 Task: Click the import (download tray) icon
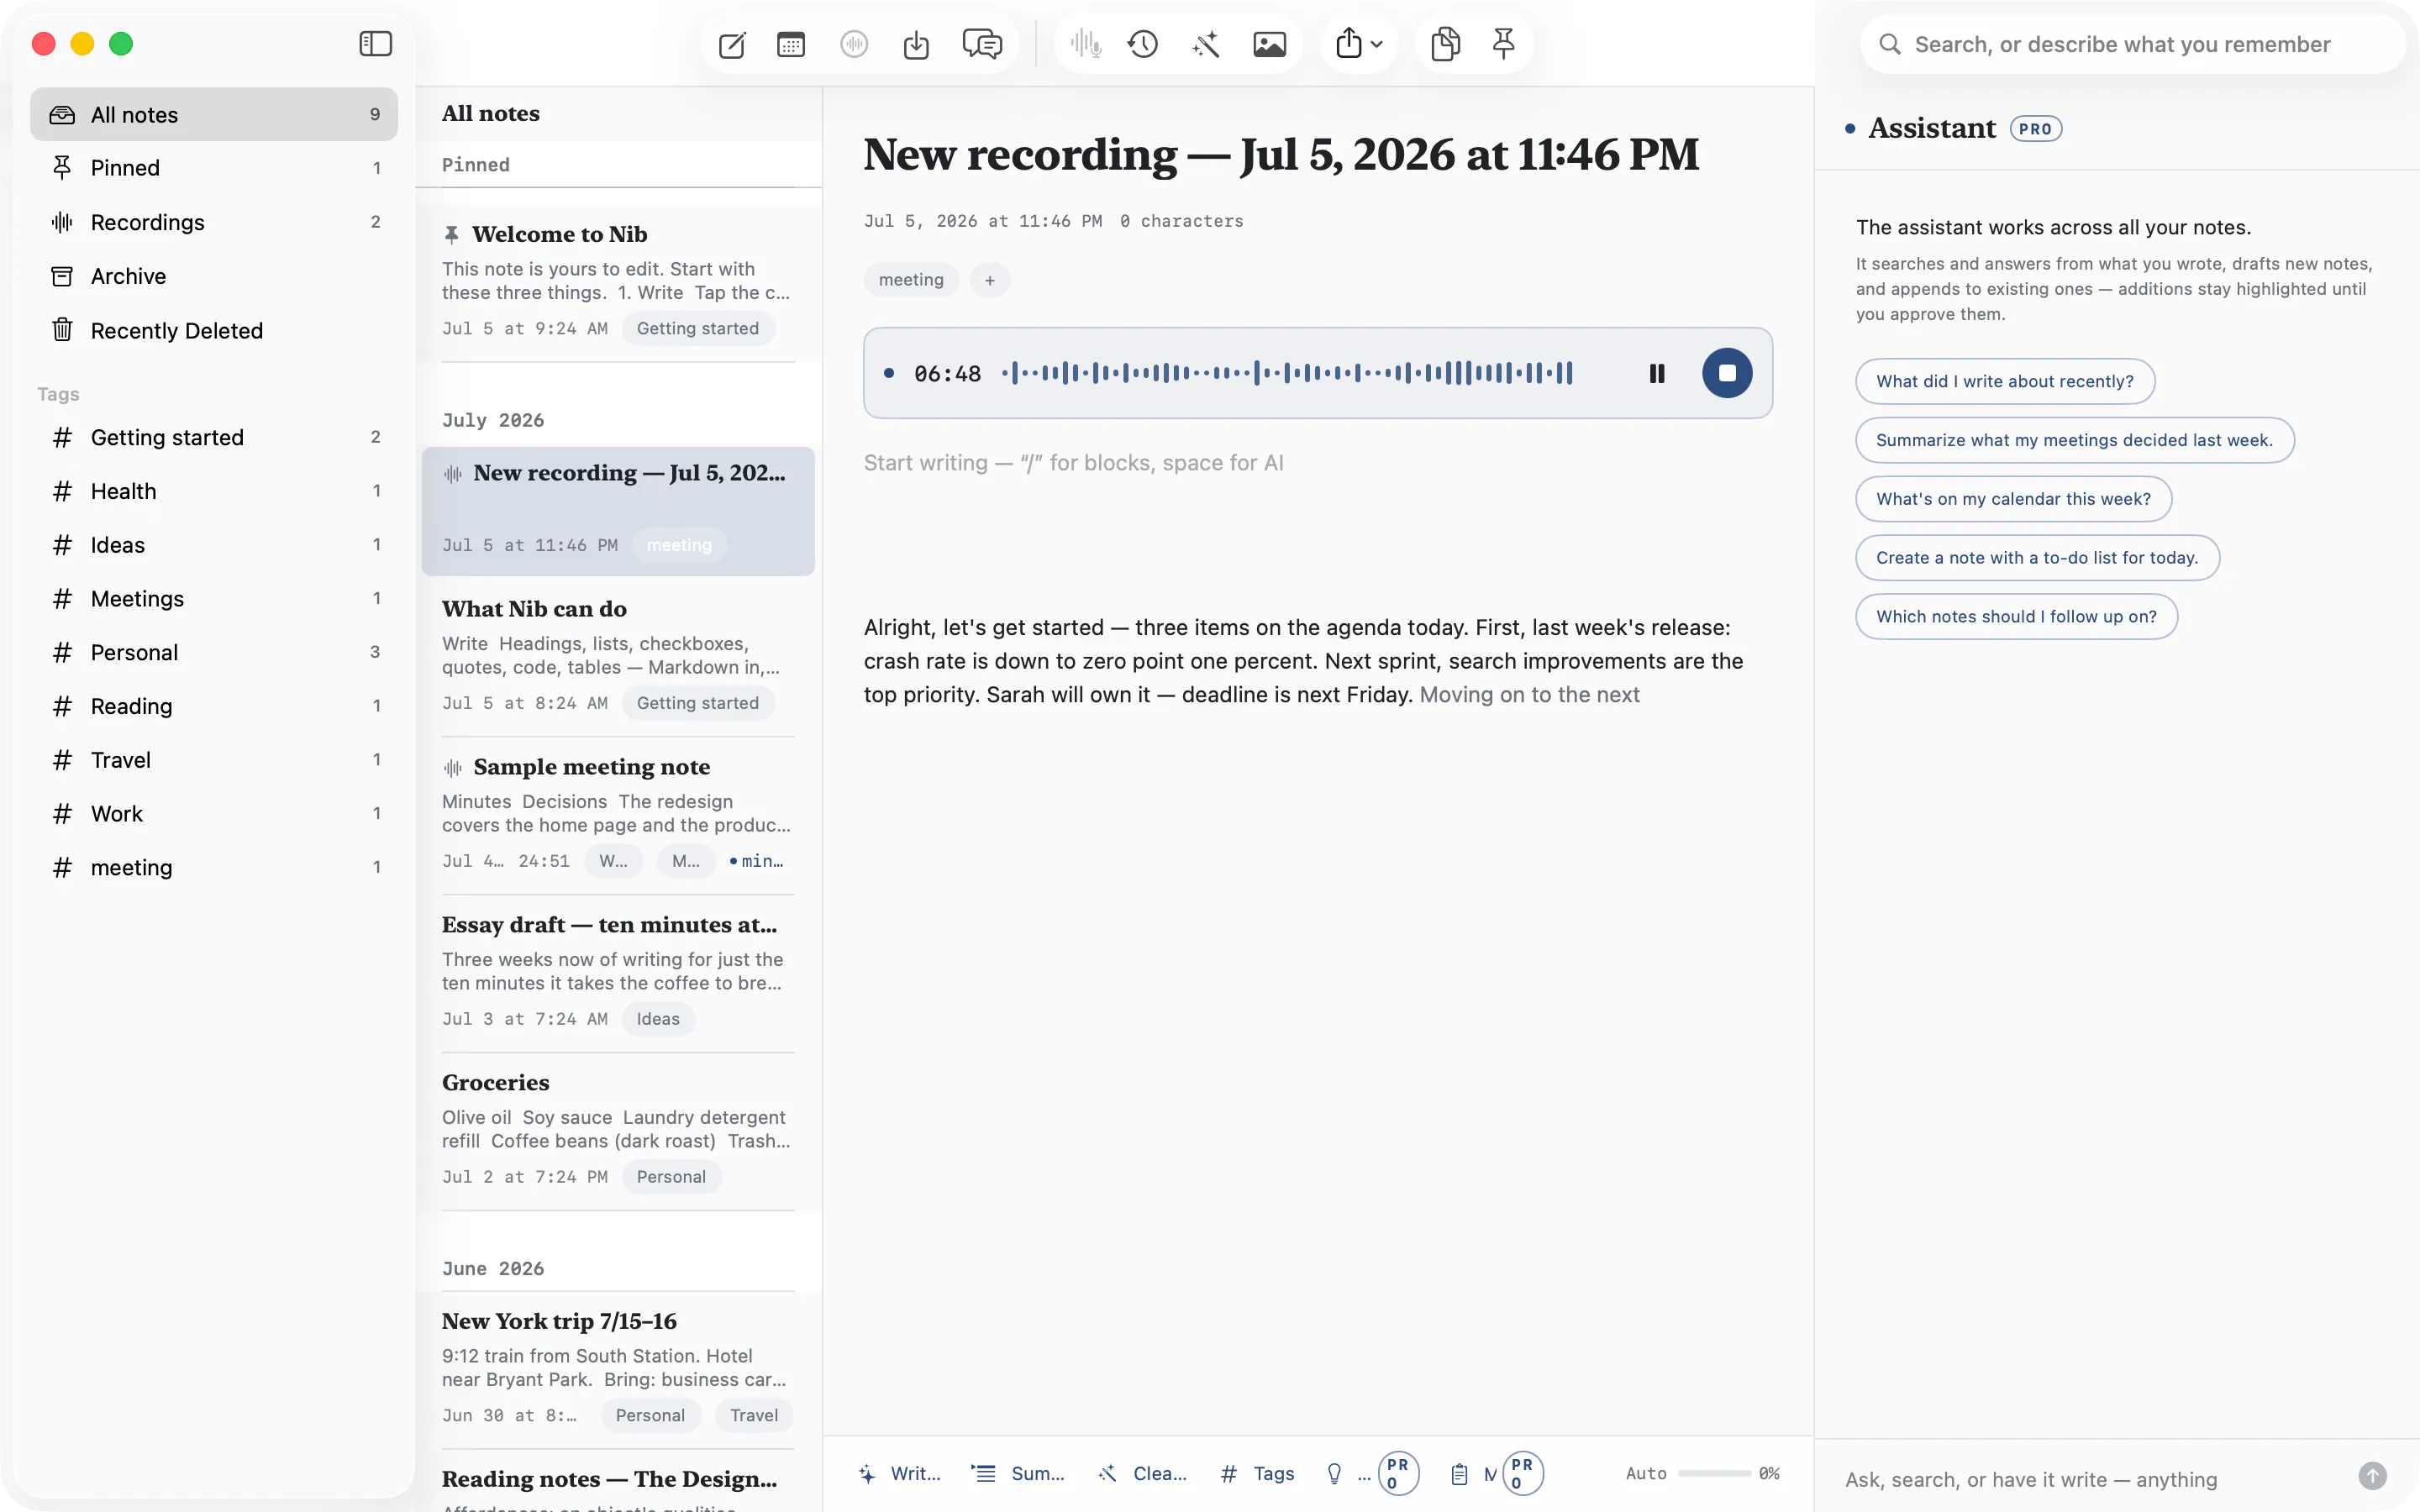coord(916,45)
